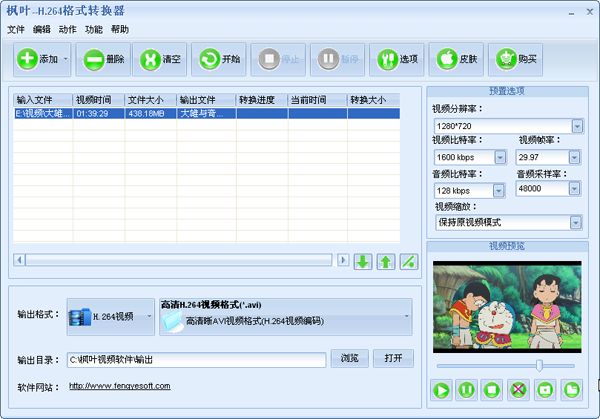Close the 枫叶 H.264 converter window
Image resolution: width=600 pixels, height=419 pixels.
pyautogui.click(x=590, y=12)
